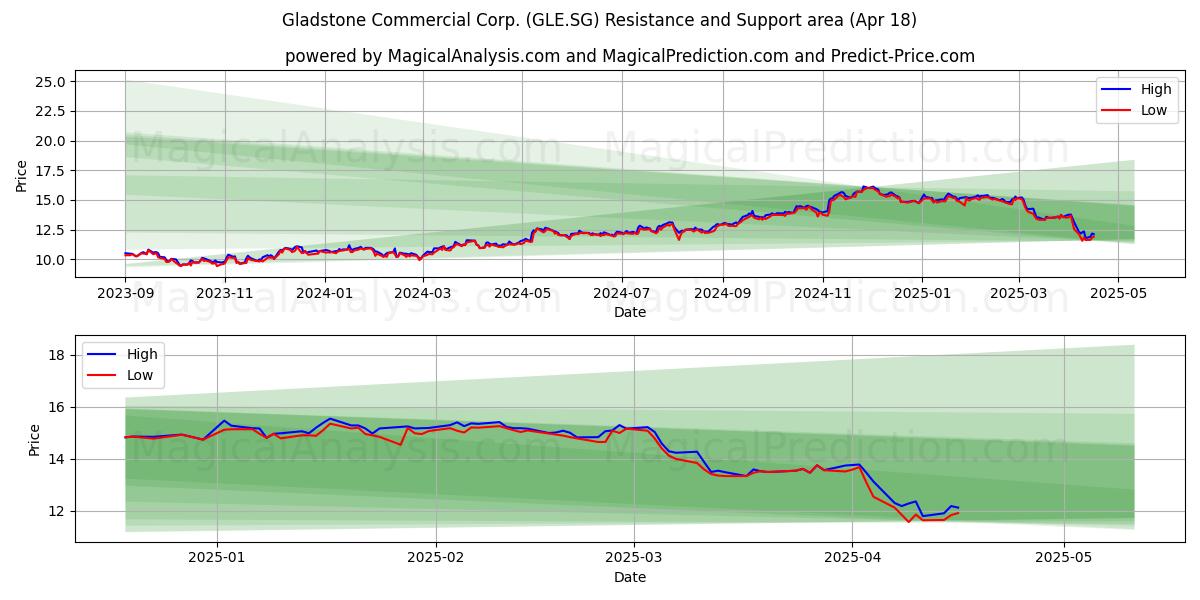1200x600 pixels.
Task: Click the 'powered by MagicalAnalysis.com' subtitle
Action: pyautogui.click(x=630, y=56)
